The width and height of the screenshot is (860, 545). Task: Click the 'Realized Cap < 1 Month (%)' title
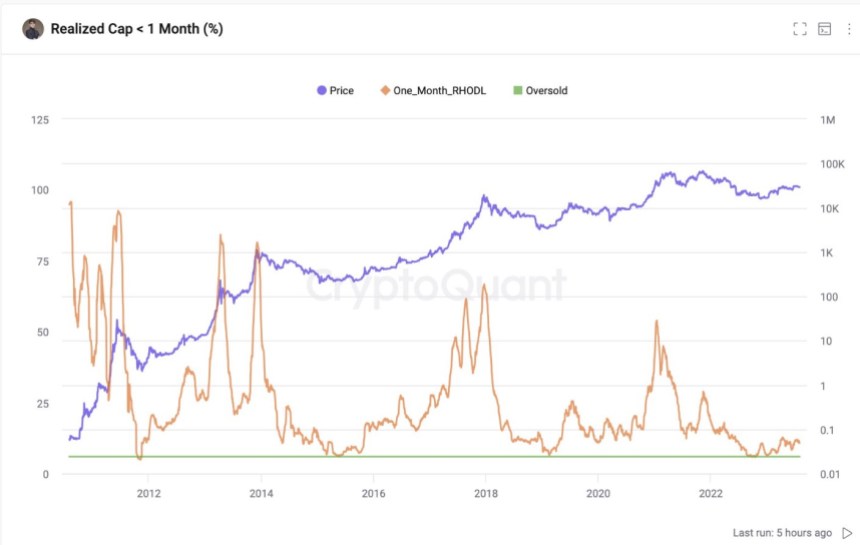tap(137, 29)
